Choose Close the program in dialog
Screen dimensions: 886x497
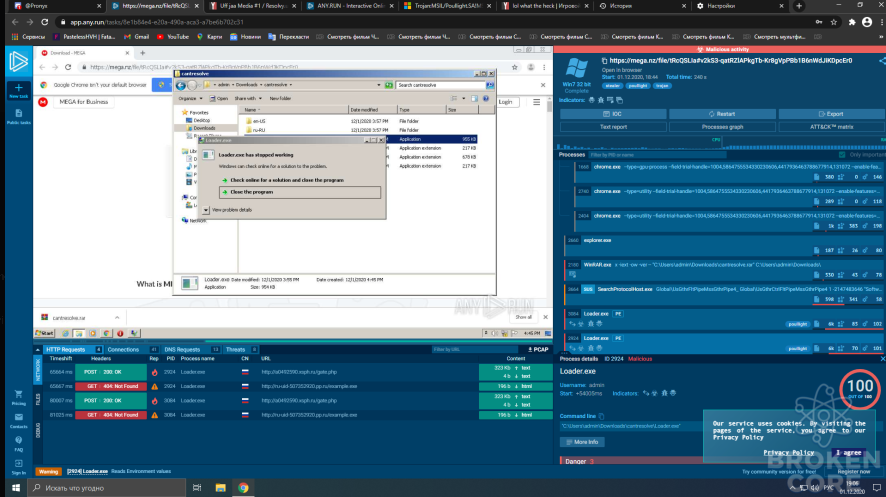coord(299,192)
